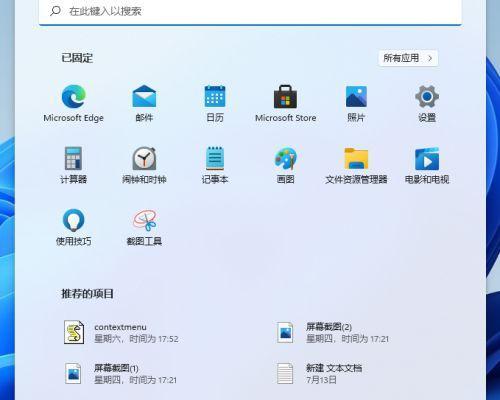This screenshot has width=500, height=400.
Task: Click the 屏幕截图(2) file name text
Action: (x=329, y=327)
